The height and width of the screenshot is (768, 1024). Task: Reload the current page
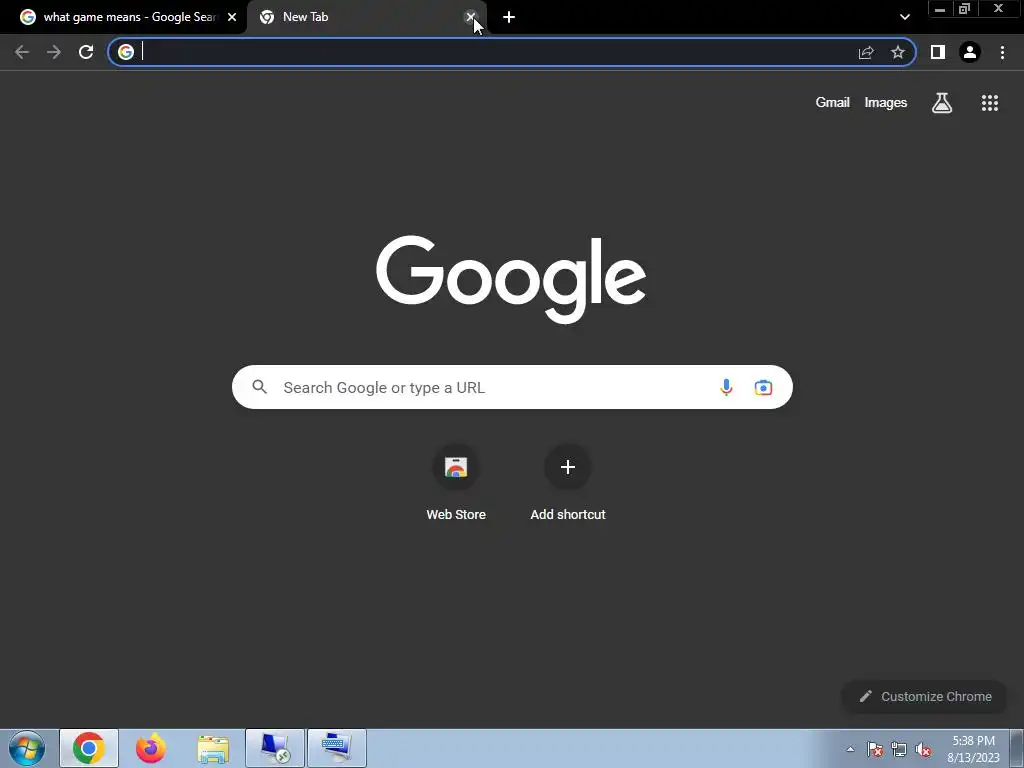pyautogui.click(x=86, y=52)
